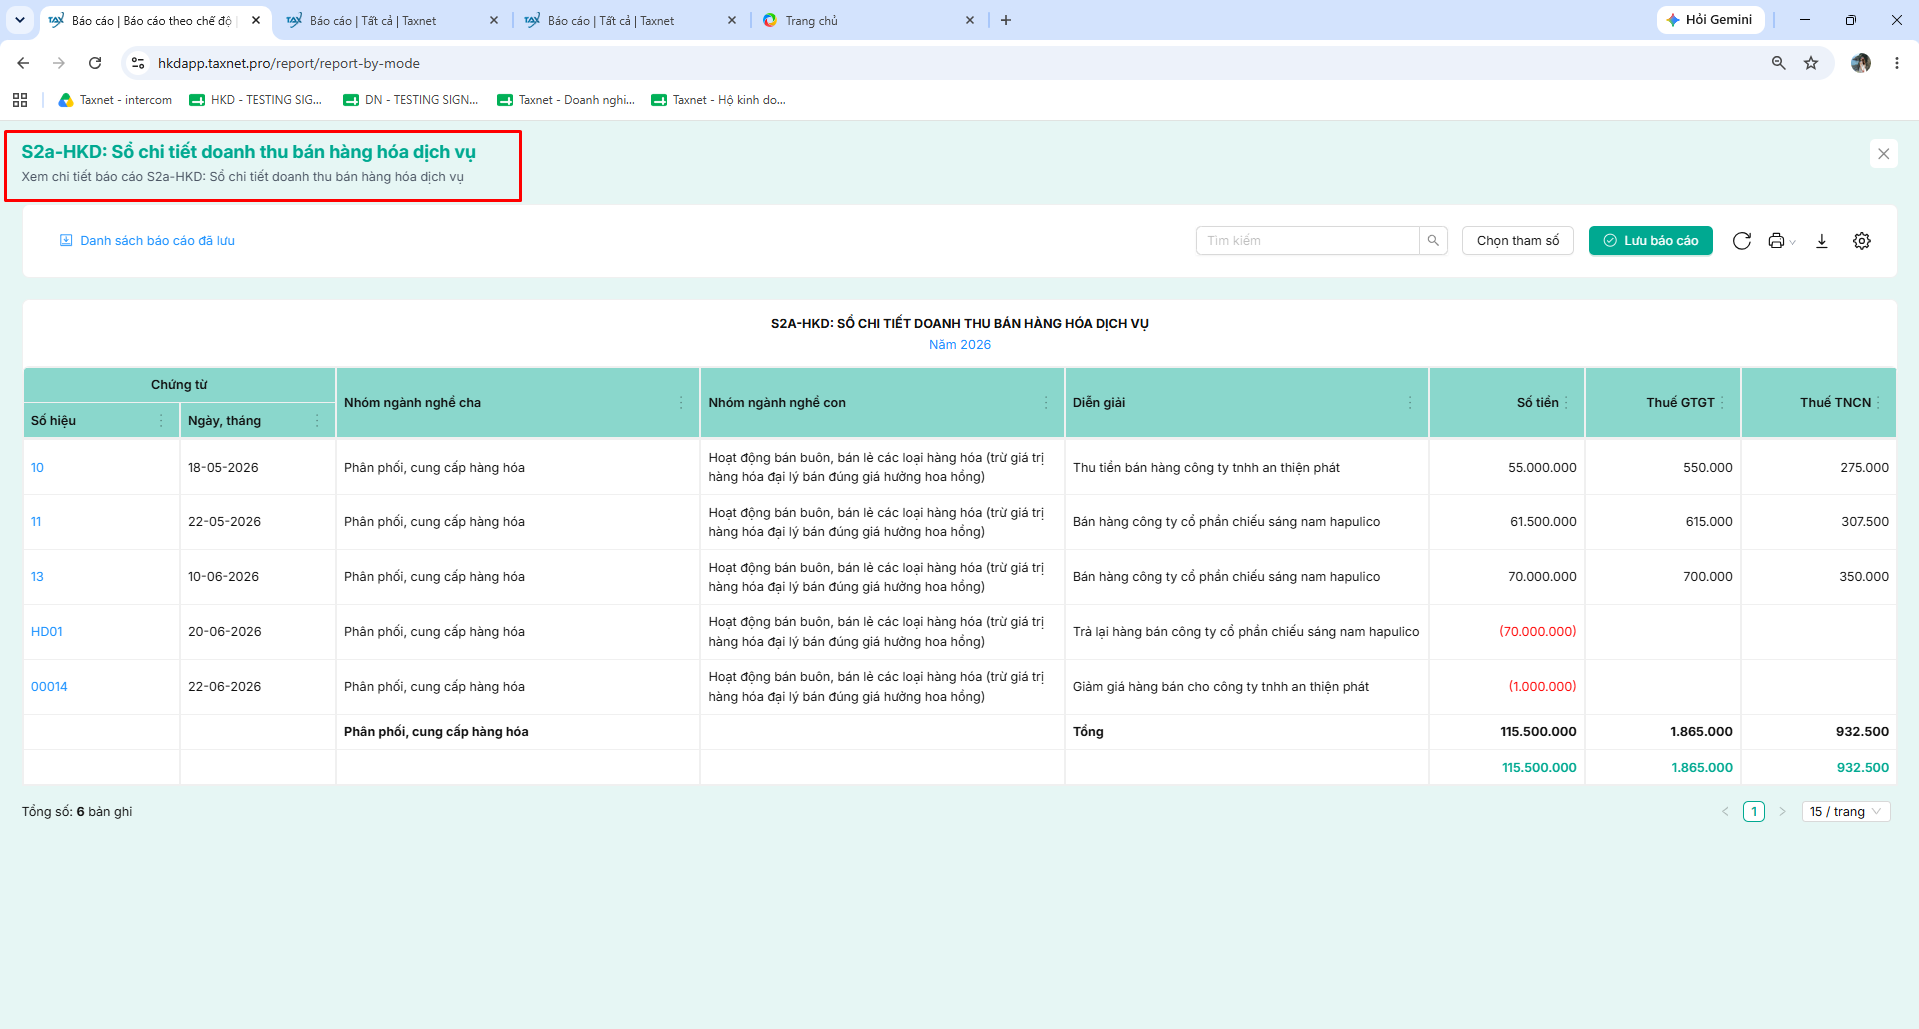Open Diễn giải column options menu
This screenshot has height=1029, width=1919.
(x=1410, y=403)
